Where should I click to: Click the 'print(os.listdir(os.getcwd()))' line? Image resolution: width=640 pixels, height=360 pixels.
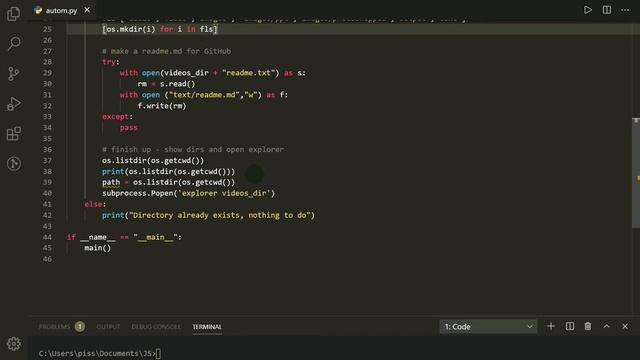pos(169,171)
